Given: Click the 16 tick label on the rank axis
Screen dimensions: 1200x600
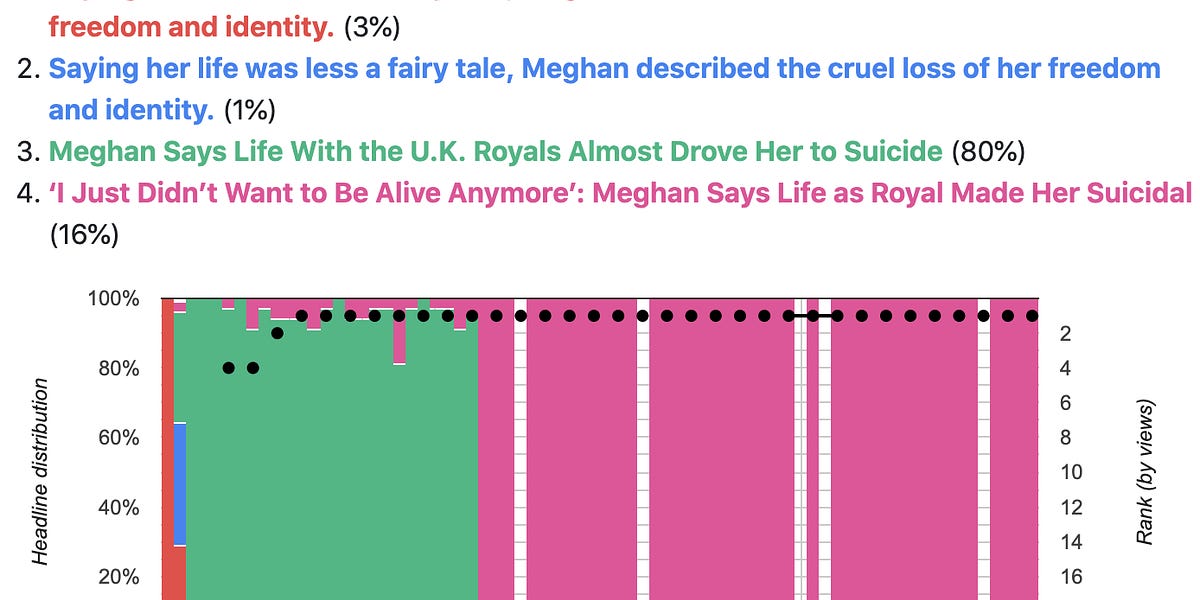Looking at the screenshot, I should tap(1064, 577).
